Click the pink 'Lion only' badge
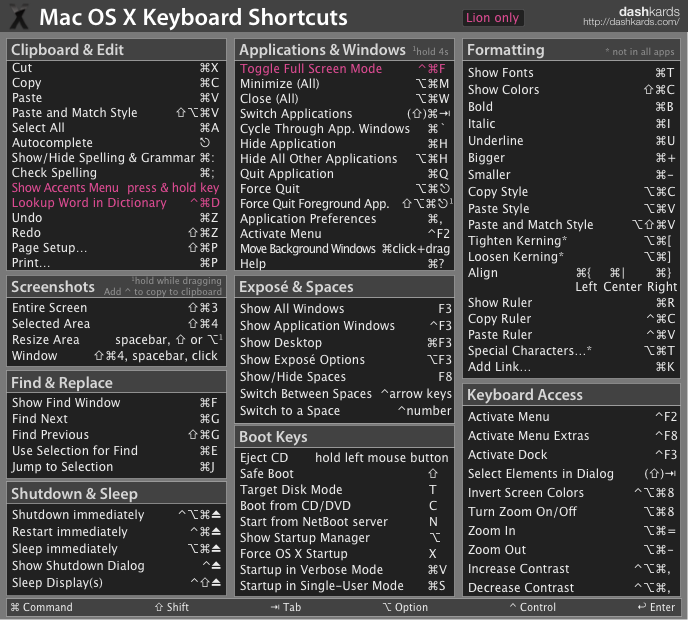Screen dimensions: 688x620 click(x=492, y=18)
